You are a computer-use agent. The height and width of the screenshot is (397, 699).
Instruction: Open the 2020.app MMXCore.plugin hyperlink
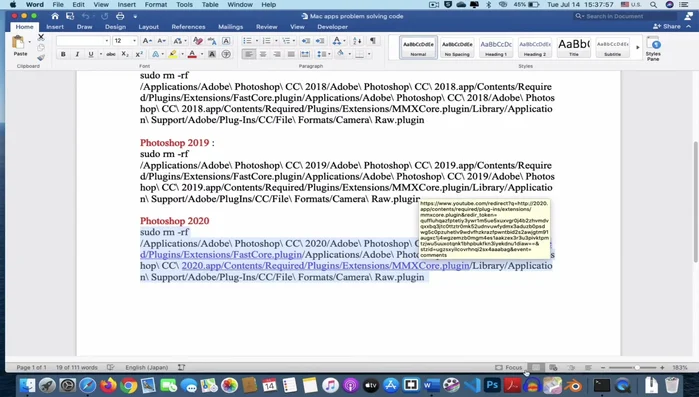[x=325, y=266]
